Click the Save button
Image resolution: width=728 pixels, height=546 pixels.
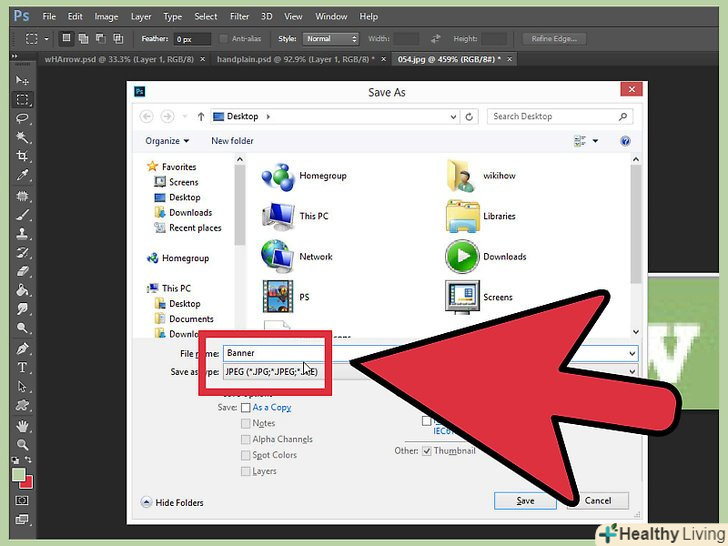coord(525,500)
